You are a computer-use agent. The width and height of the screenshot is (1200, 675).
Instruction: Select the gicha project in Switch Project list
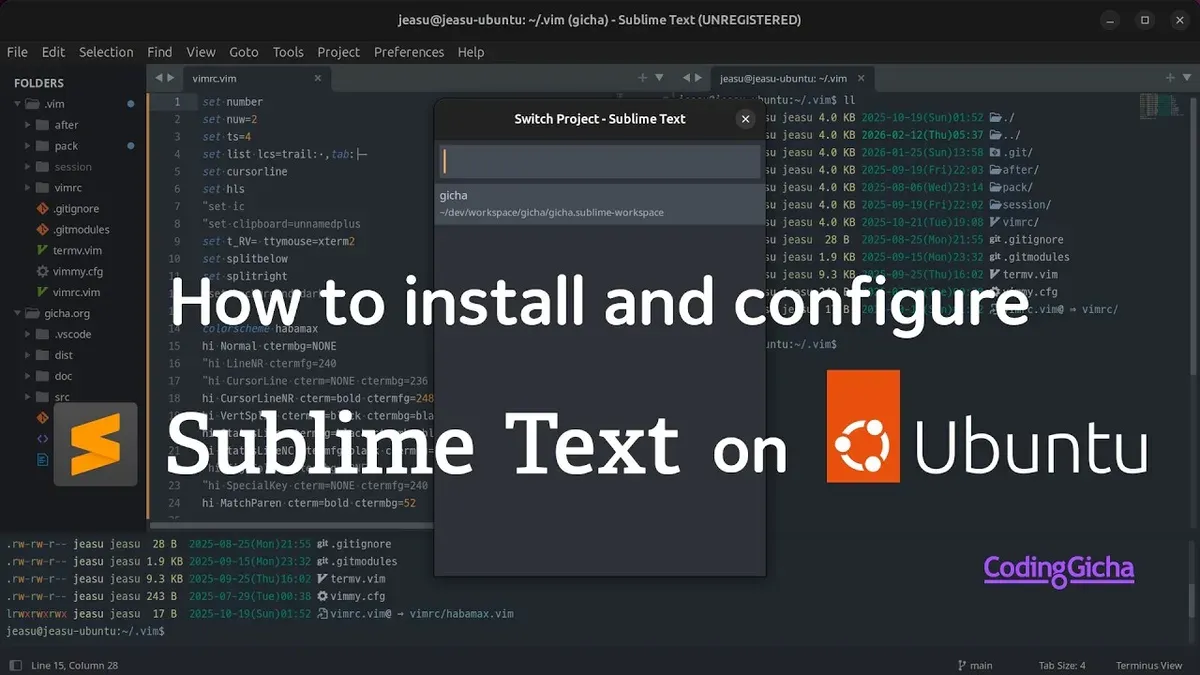click(600, 203)
